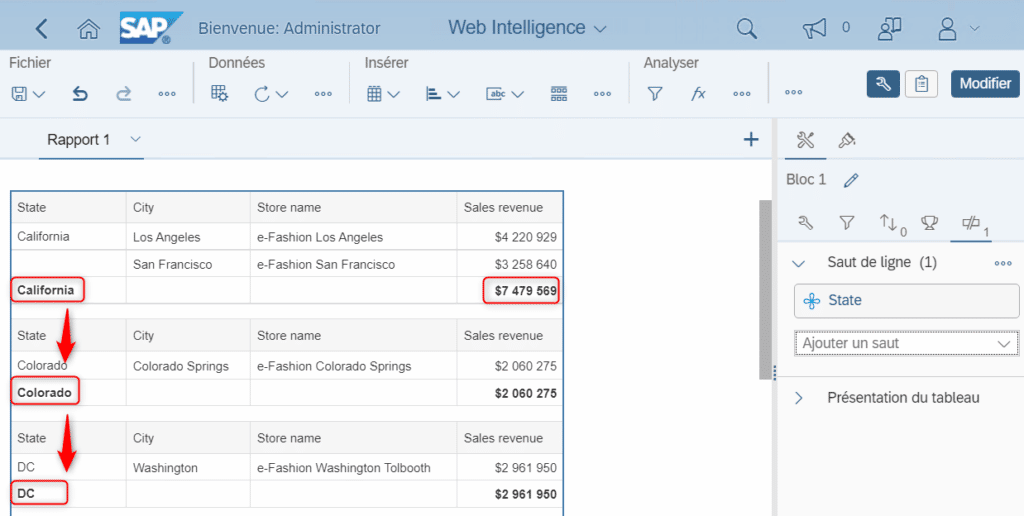Select the Washington city cell
The height and width of the screenshot is (516, 1024).
[x=188, y=468]
